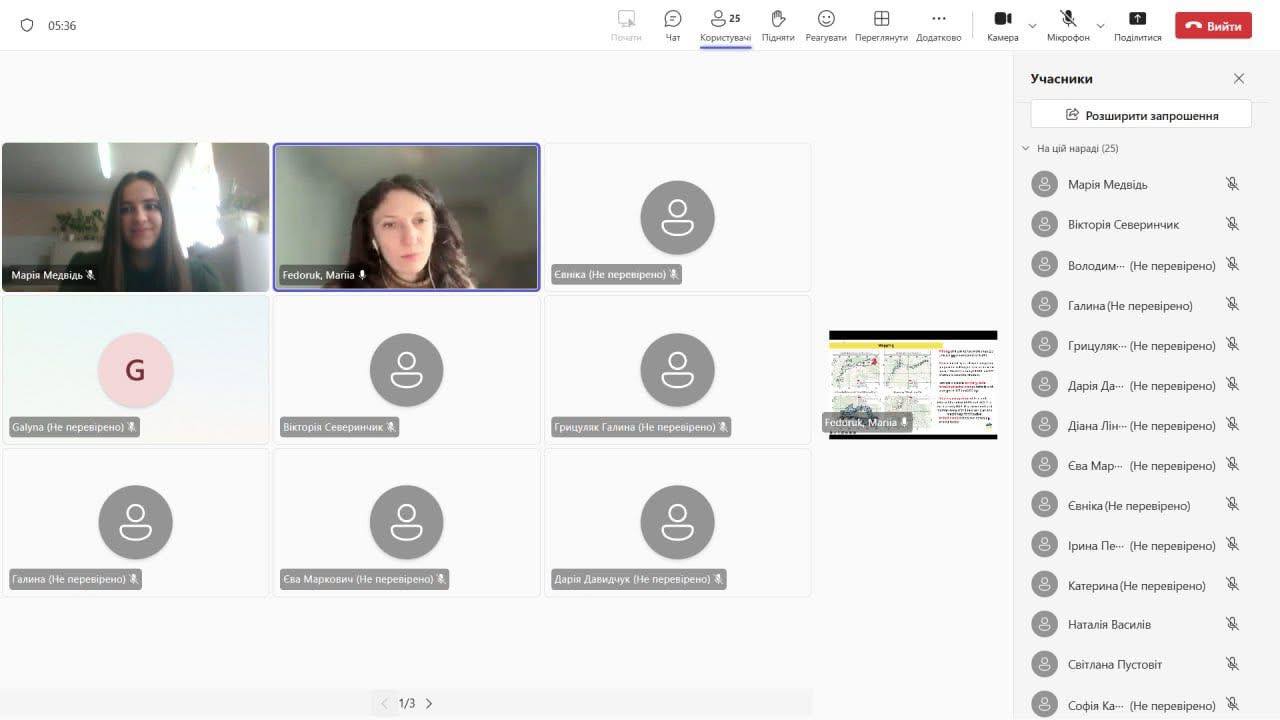Viewport: 1280px width, 720px height.
Task: Click Розширити запрошення button
Action: pyautogui.click(x=1141, y=115)
